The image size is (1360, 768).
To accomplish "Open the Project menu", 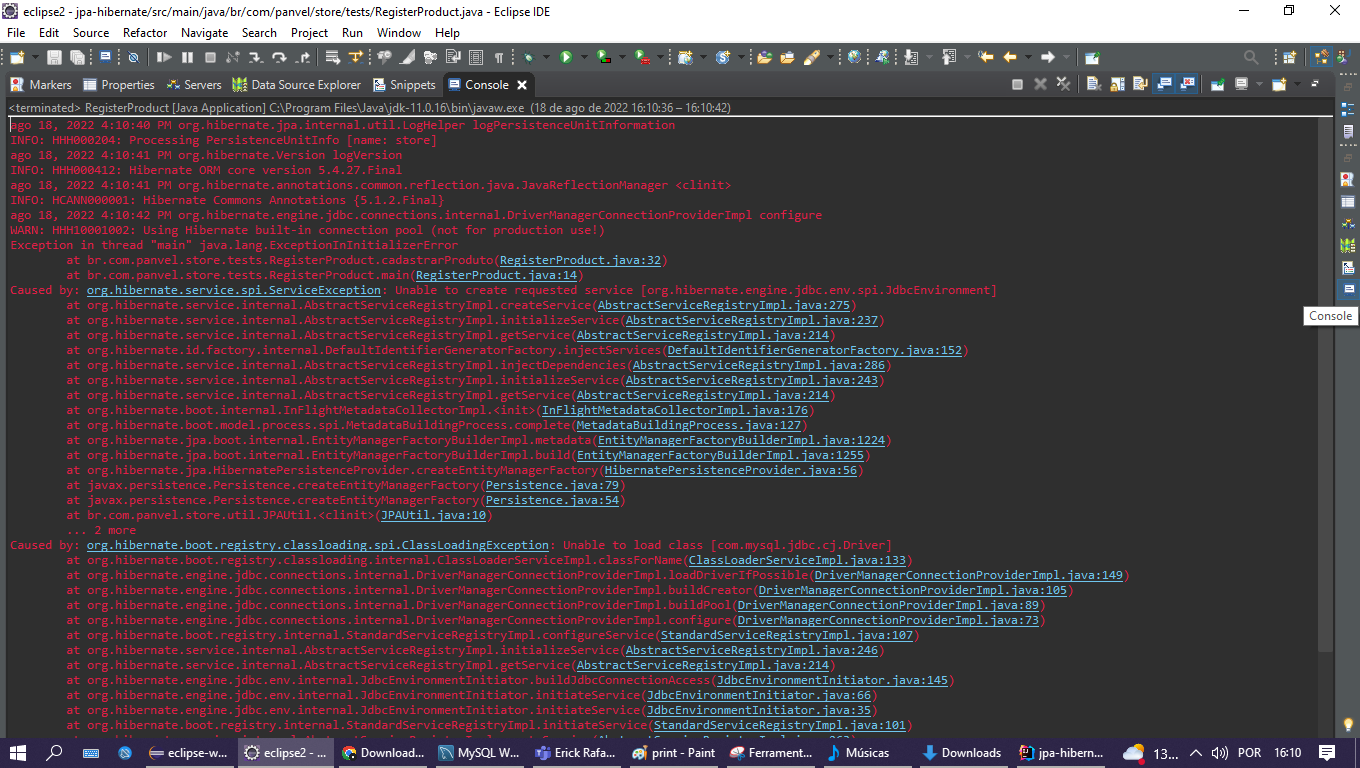I will (x=309, y=33).
